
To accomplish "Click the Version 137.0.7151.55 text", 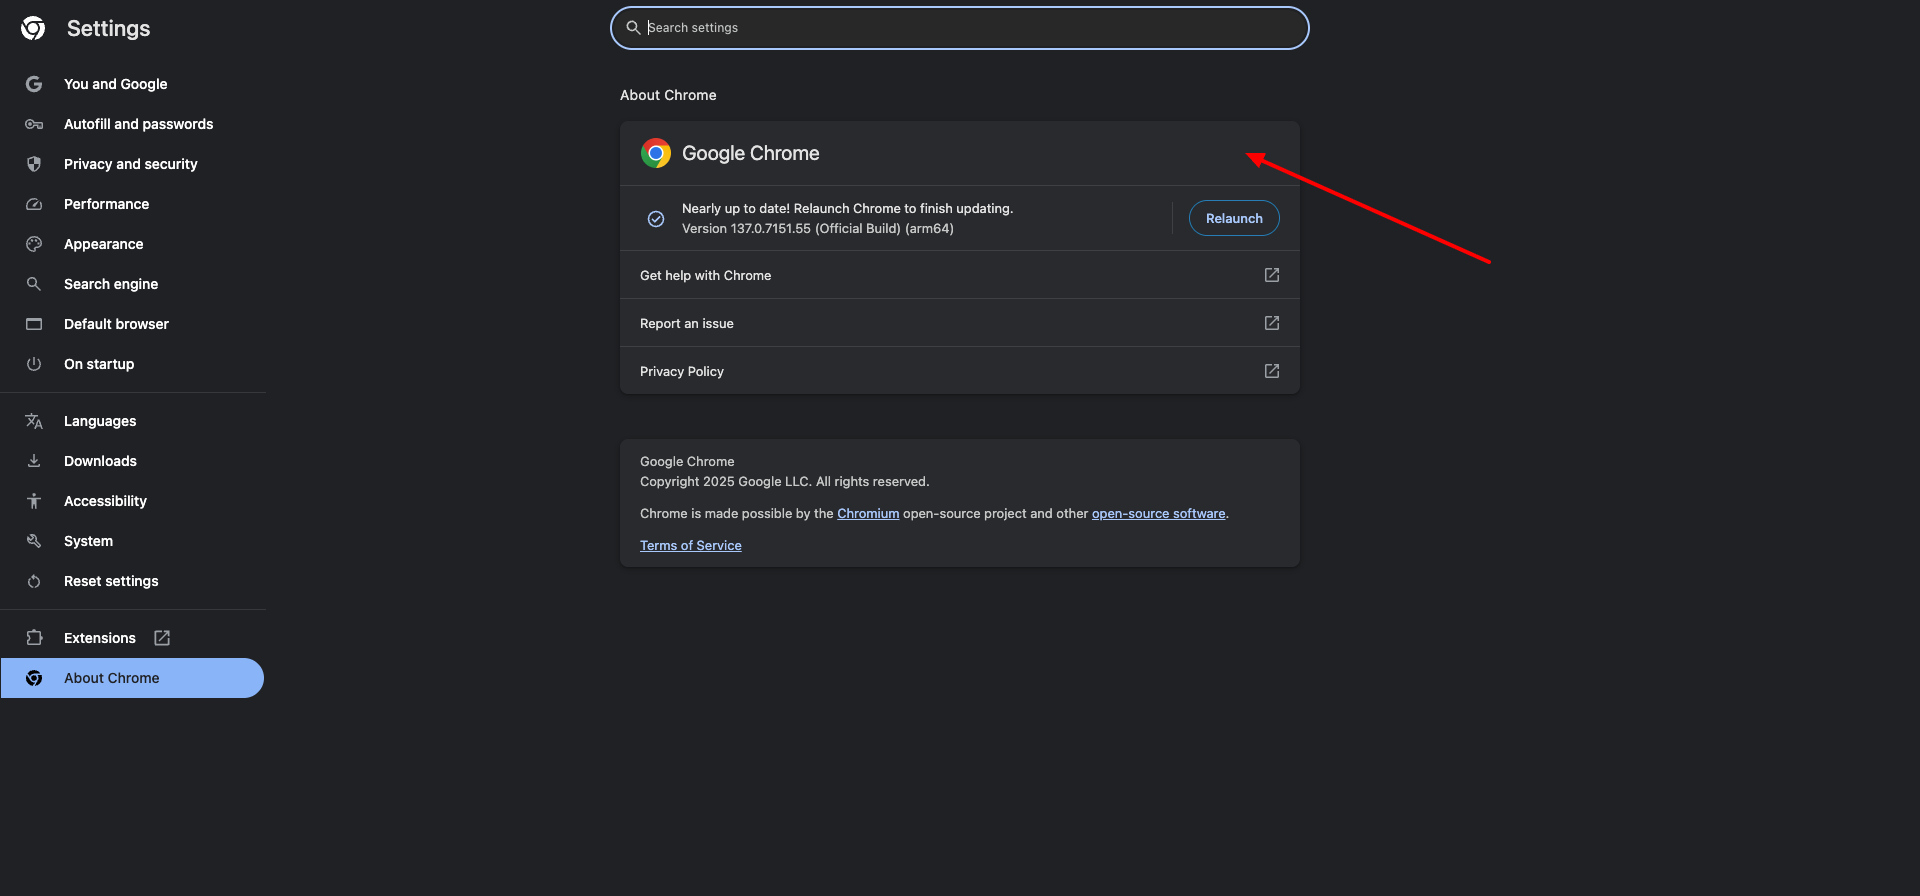I will click(818, 228).
